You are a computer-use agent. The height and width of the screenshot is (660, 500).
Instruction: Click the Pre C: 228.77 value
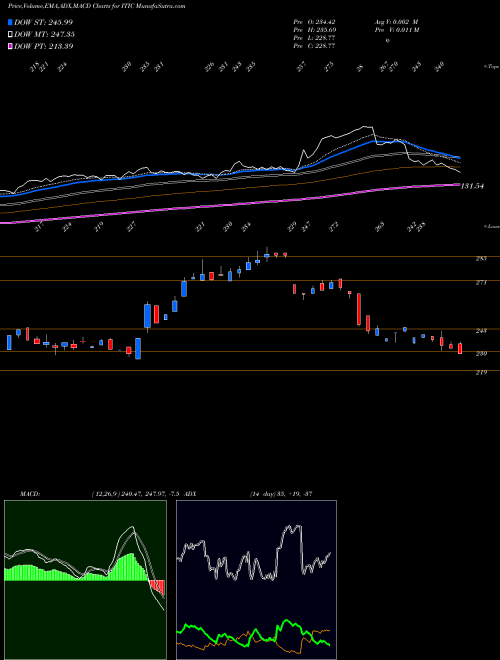314,46
